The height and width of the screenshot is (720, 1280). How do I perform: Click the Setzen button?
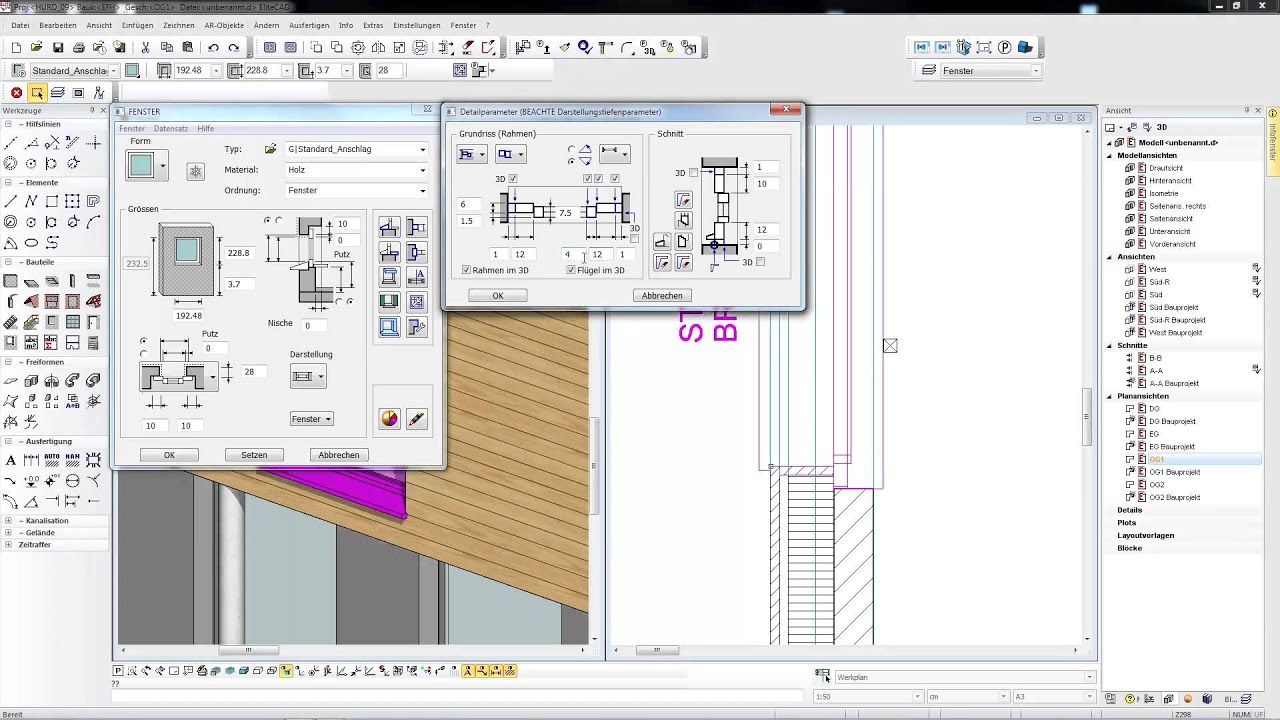click(x=254, y=455)
